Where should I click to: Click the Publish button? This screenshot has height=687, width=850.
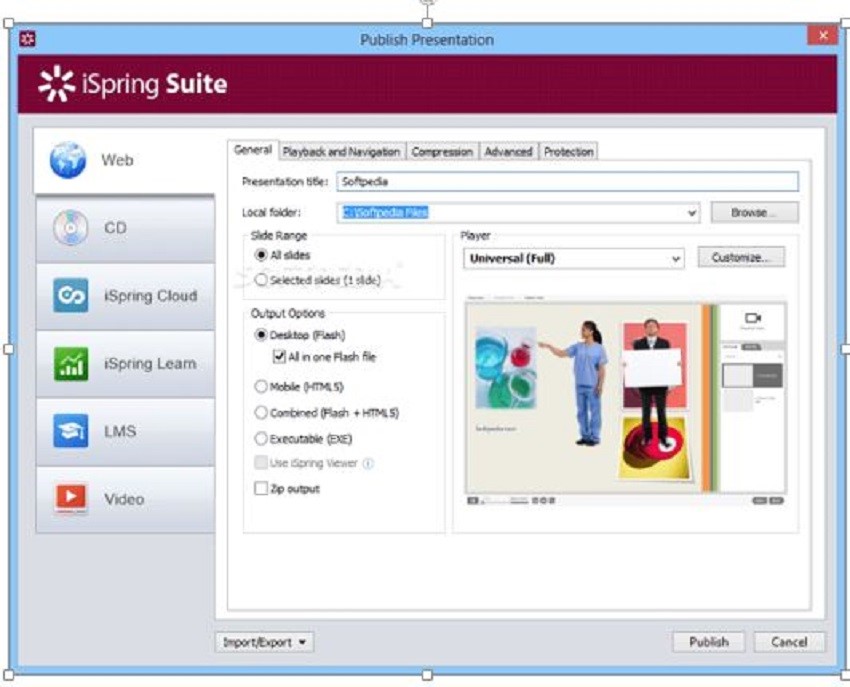[x=709, y=642]
